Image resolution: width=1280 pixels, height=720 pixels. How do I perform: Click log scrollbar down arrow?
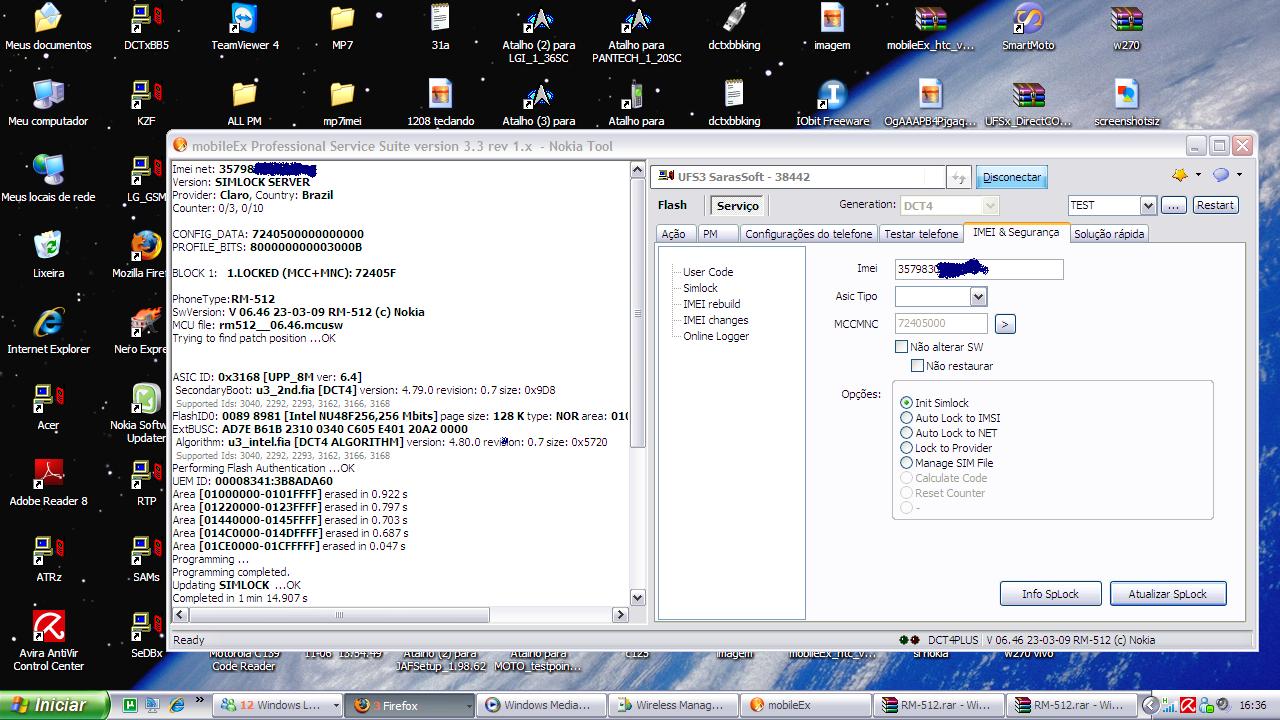(638, 598)
